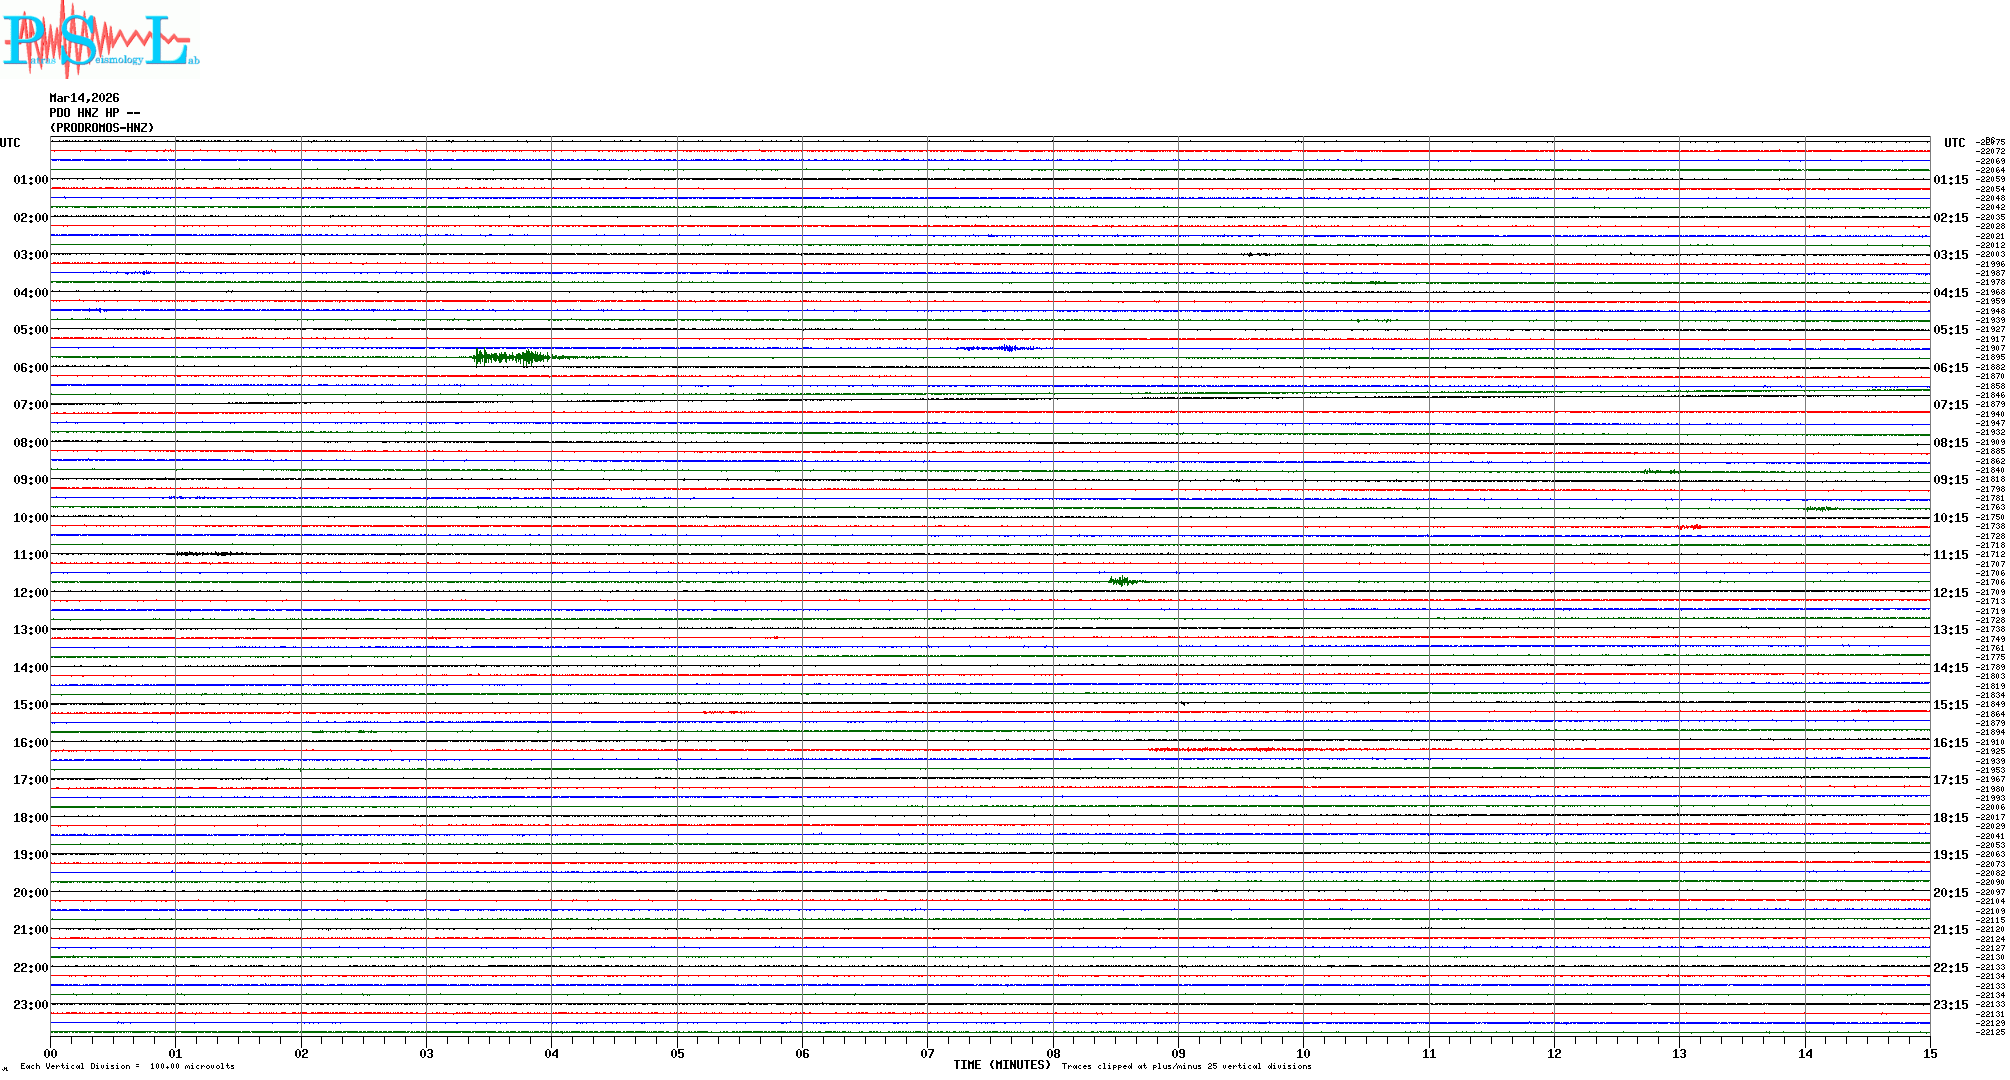Viewport: 2010px width, 1080px height.
Task: Select the PDO HNZ HP station text
Action: [94, 113]
